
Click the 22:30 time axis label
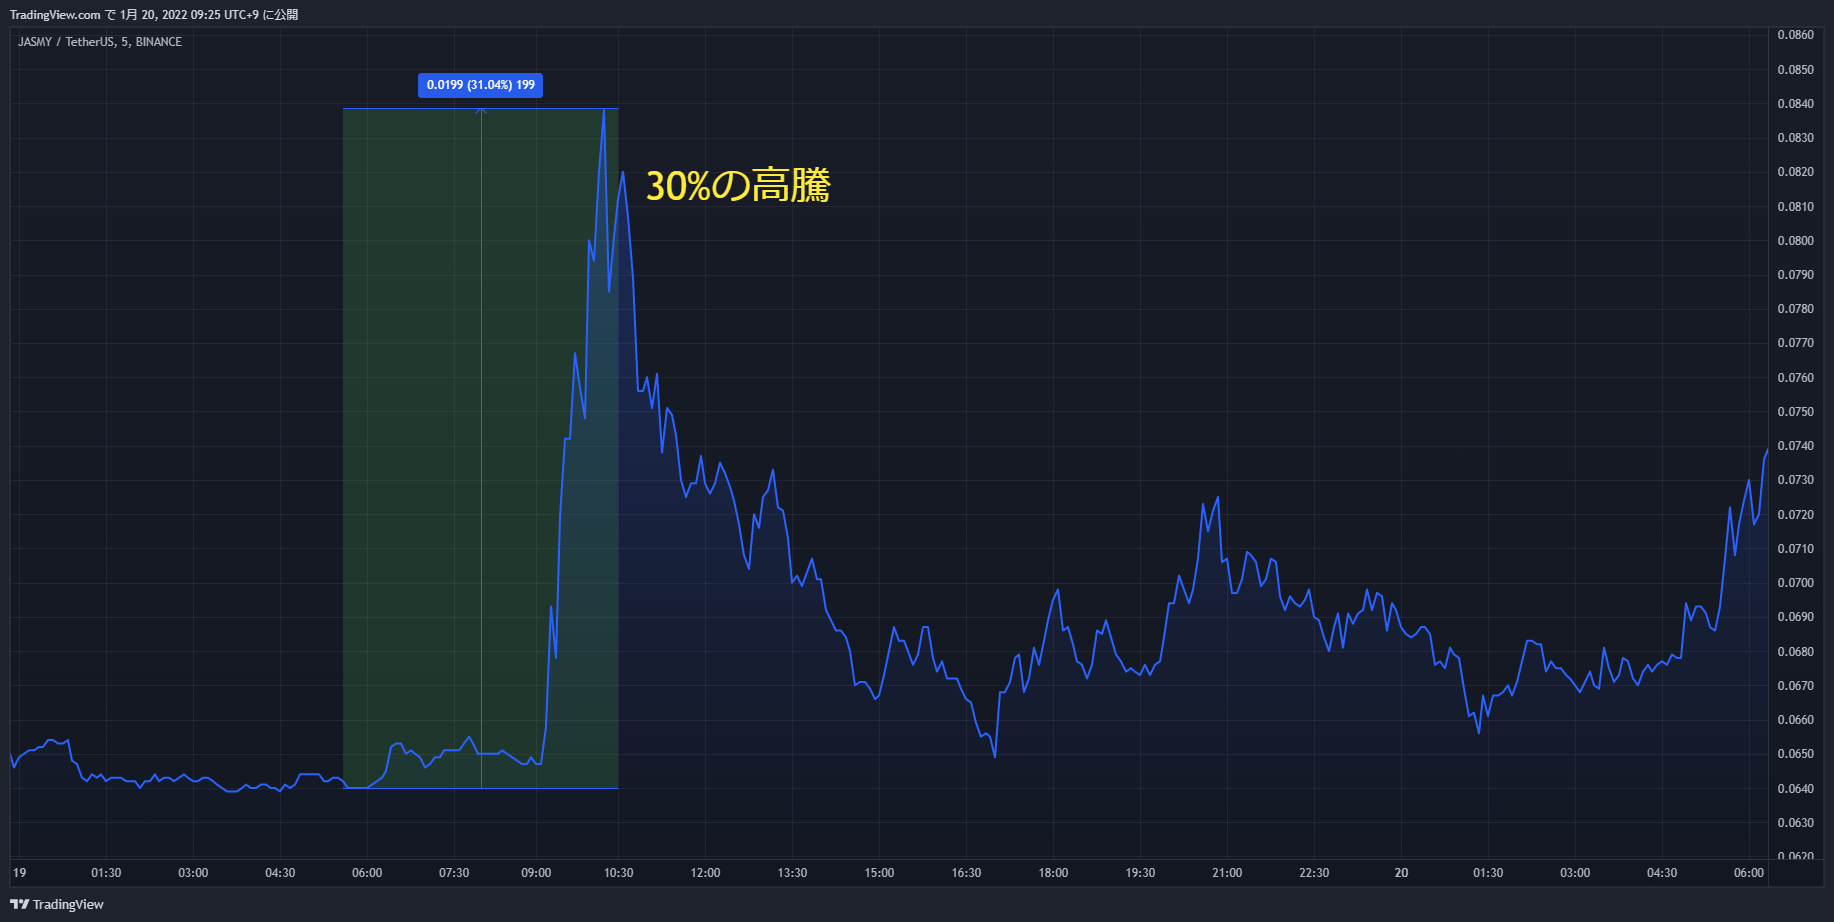1314,873
